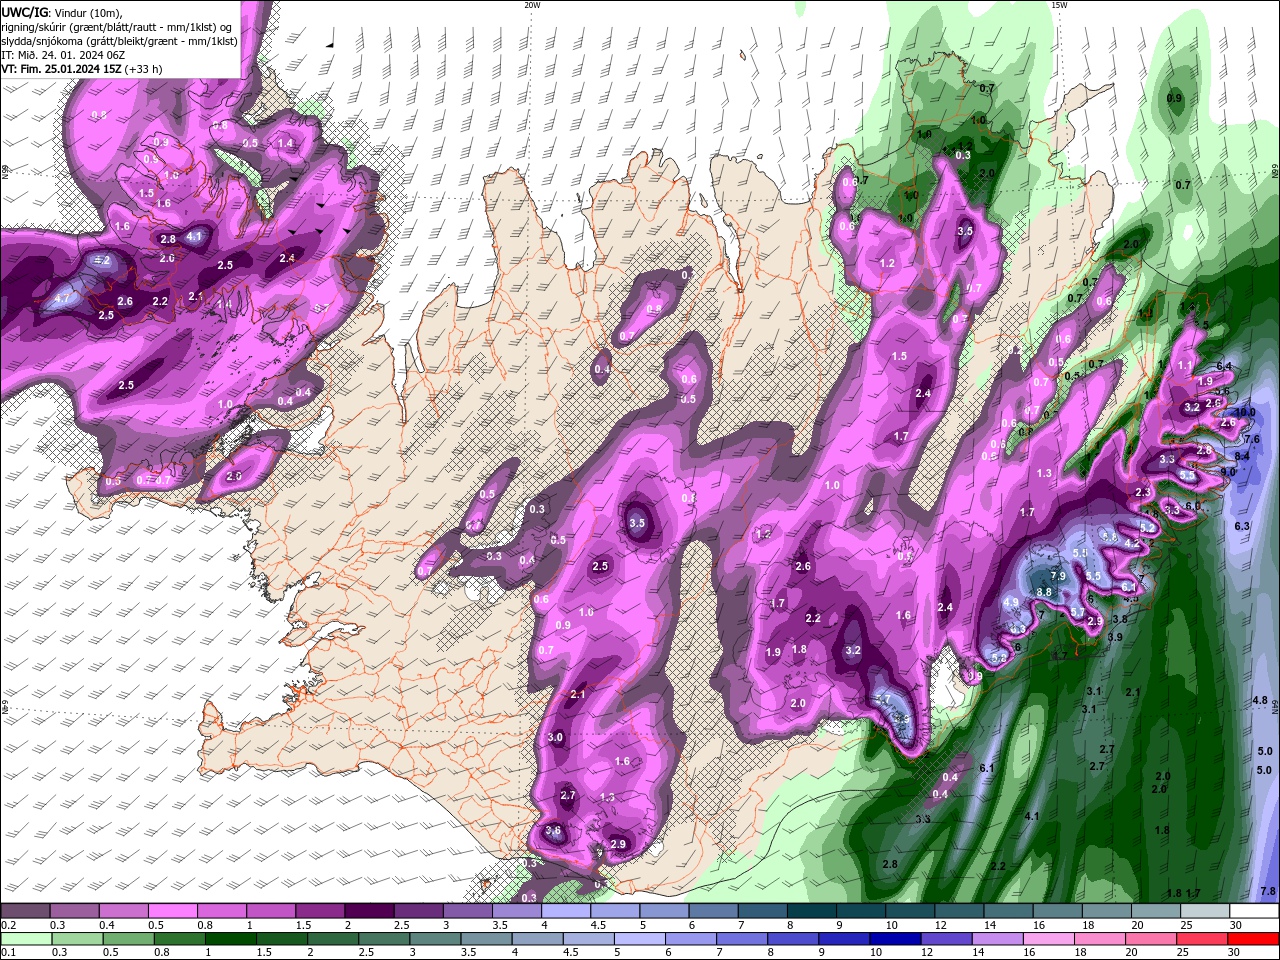Click the '3.6' value on the south coast

pos(553,832)
